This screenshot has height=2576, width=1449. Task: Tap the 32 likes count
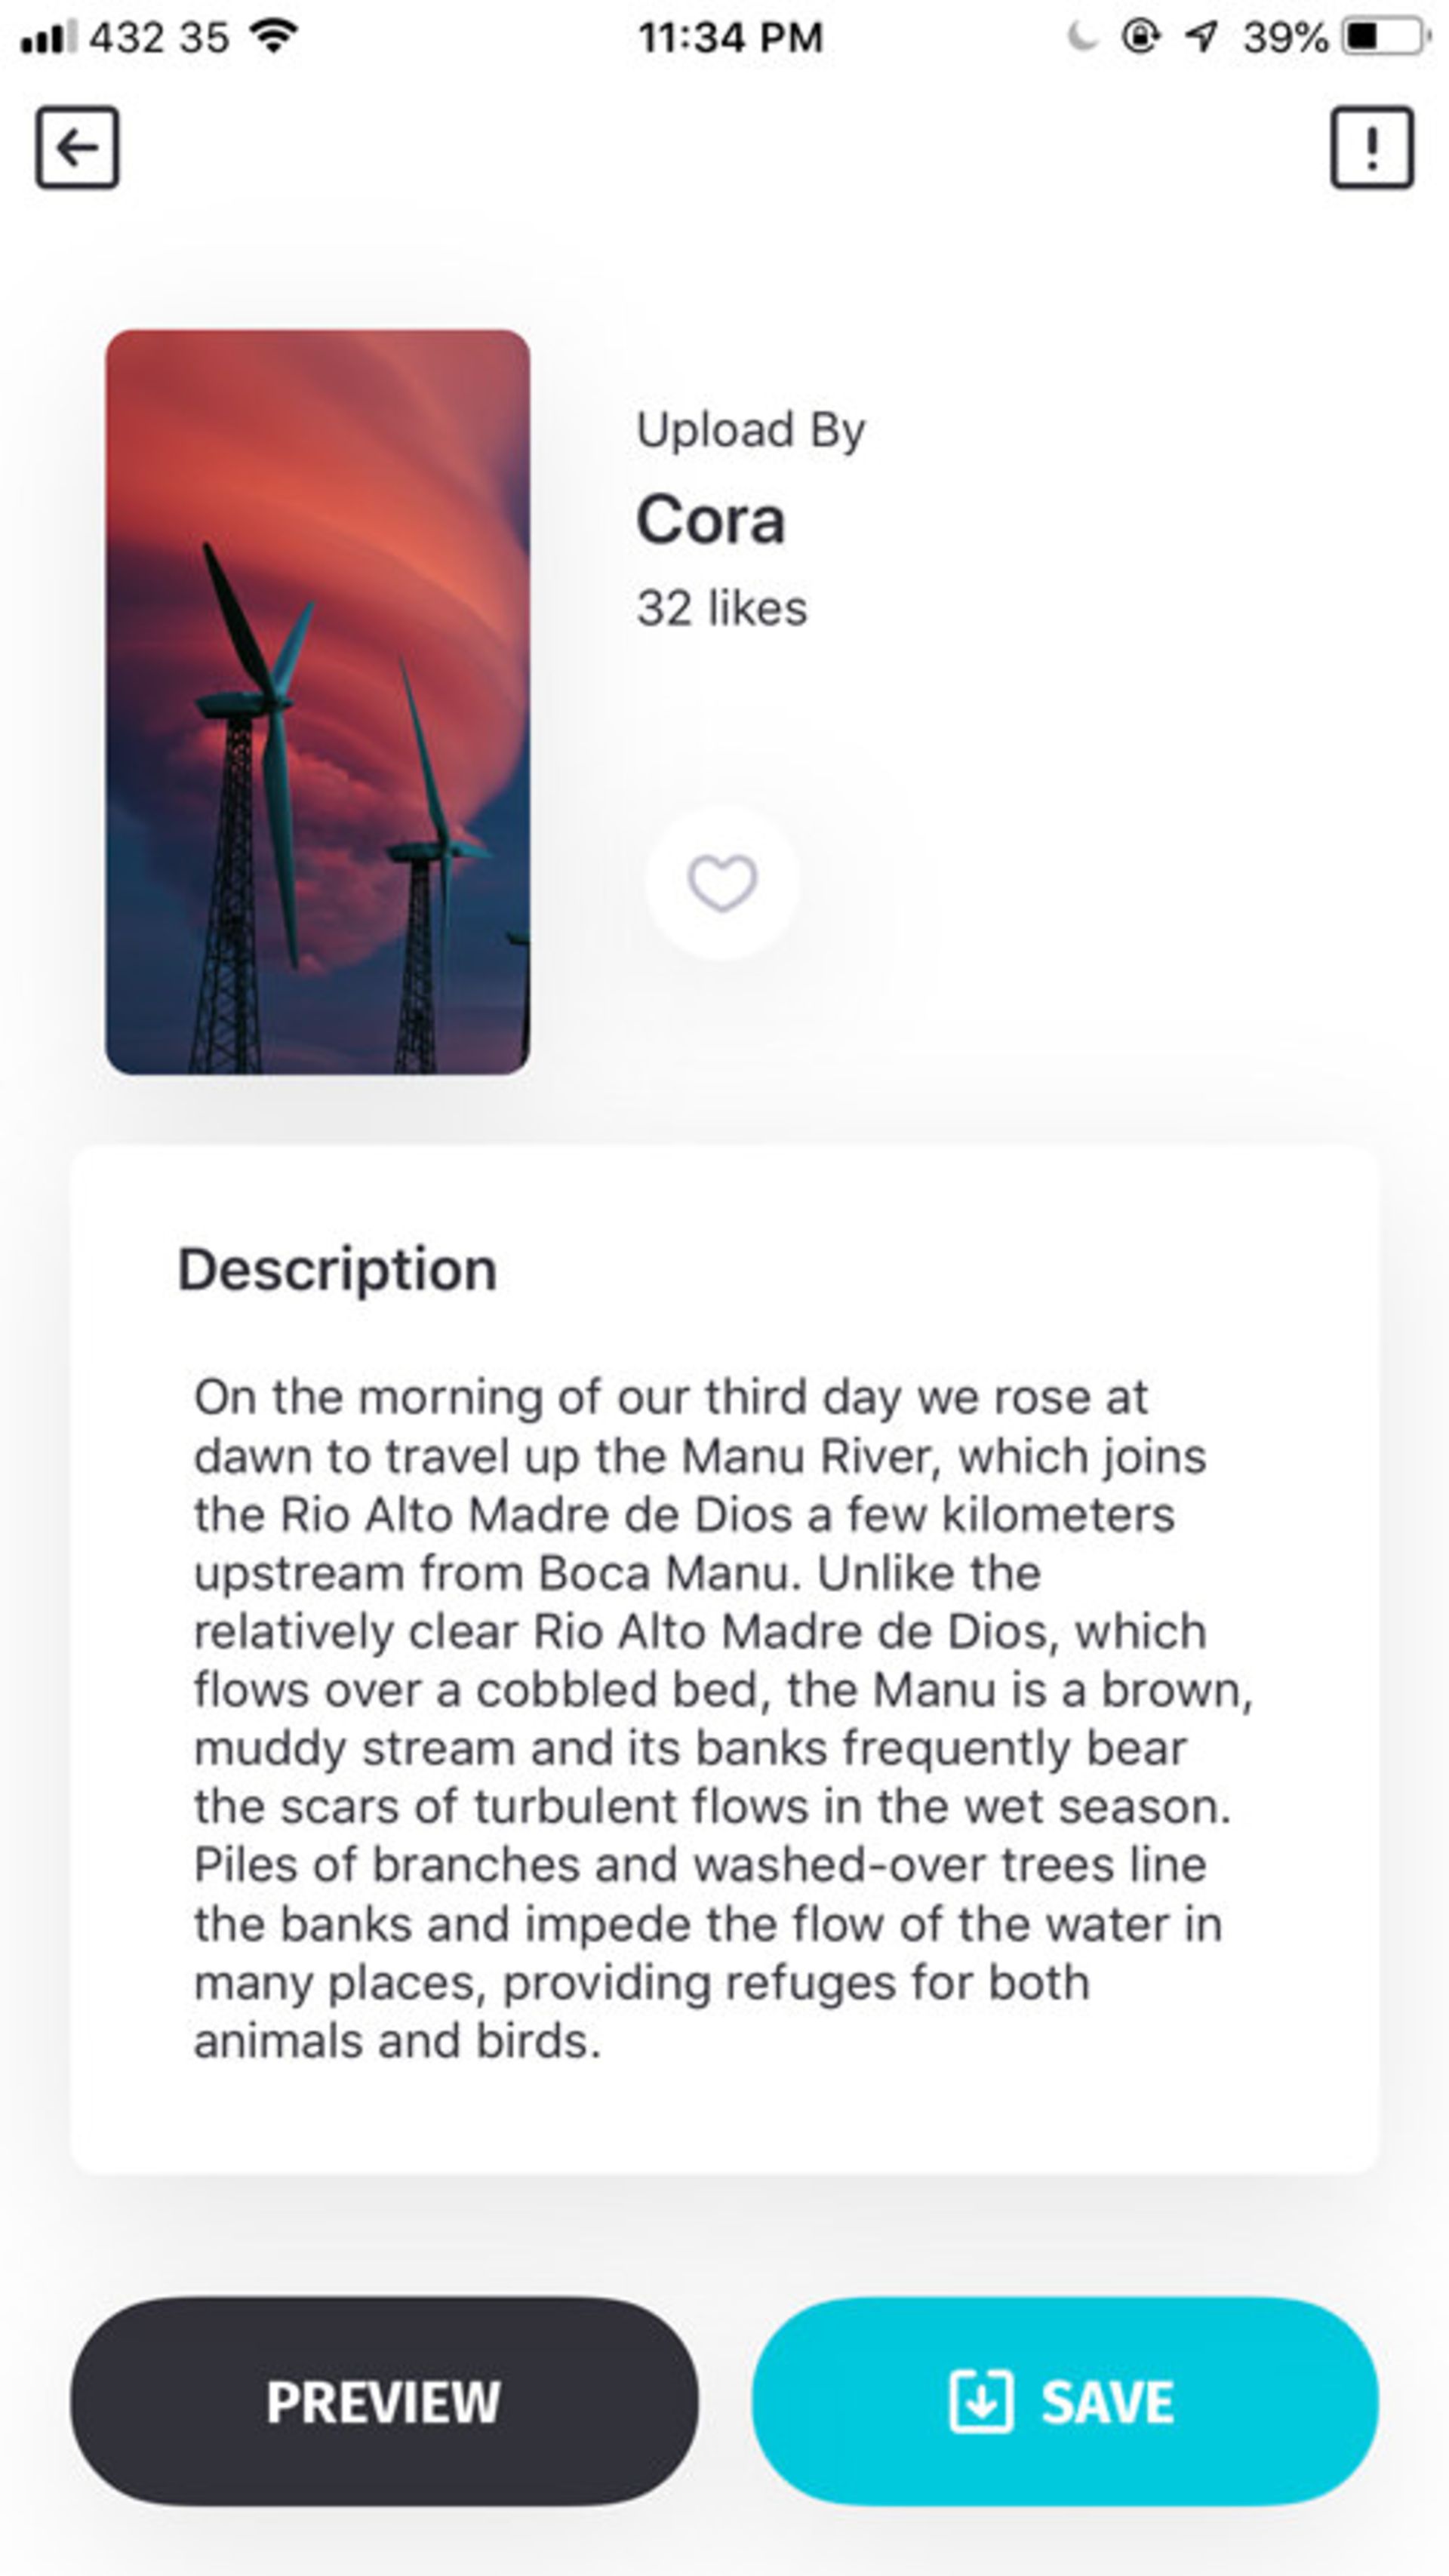[x=722, y=608]
